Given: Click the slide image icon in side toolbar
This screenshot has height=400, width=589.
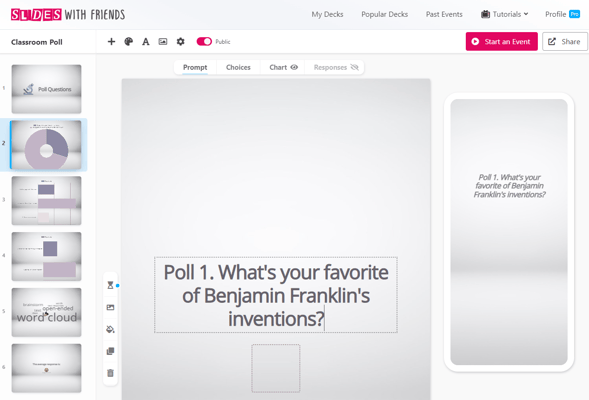Looking at the screenshot, I should (x=110, y=308).
